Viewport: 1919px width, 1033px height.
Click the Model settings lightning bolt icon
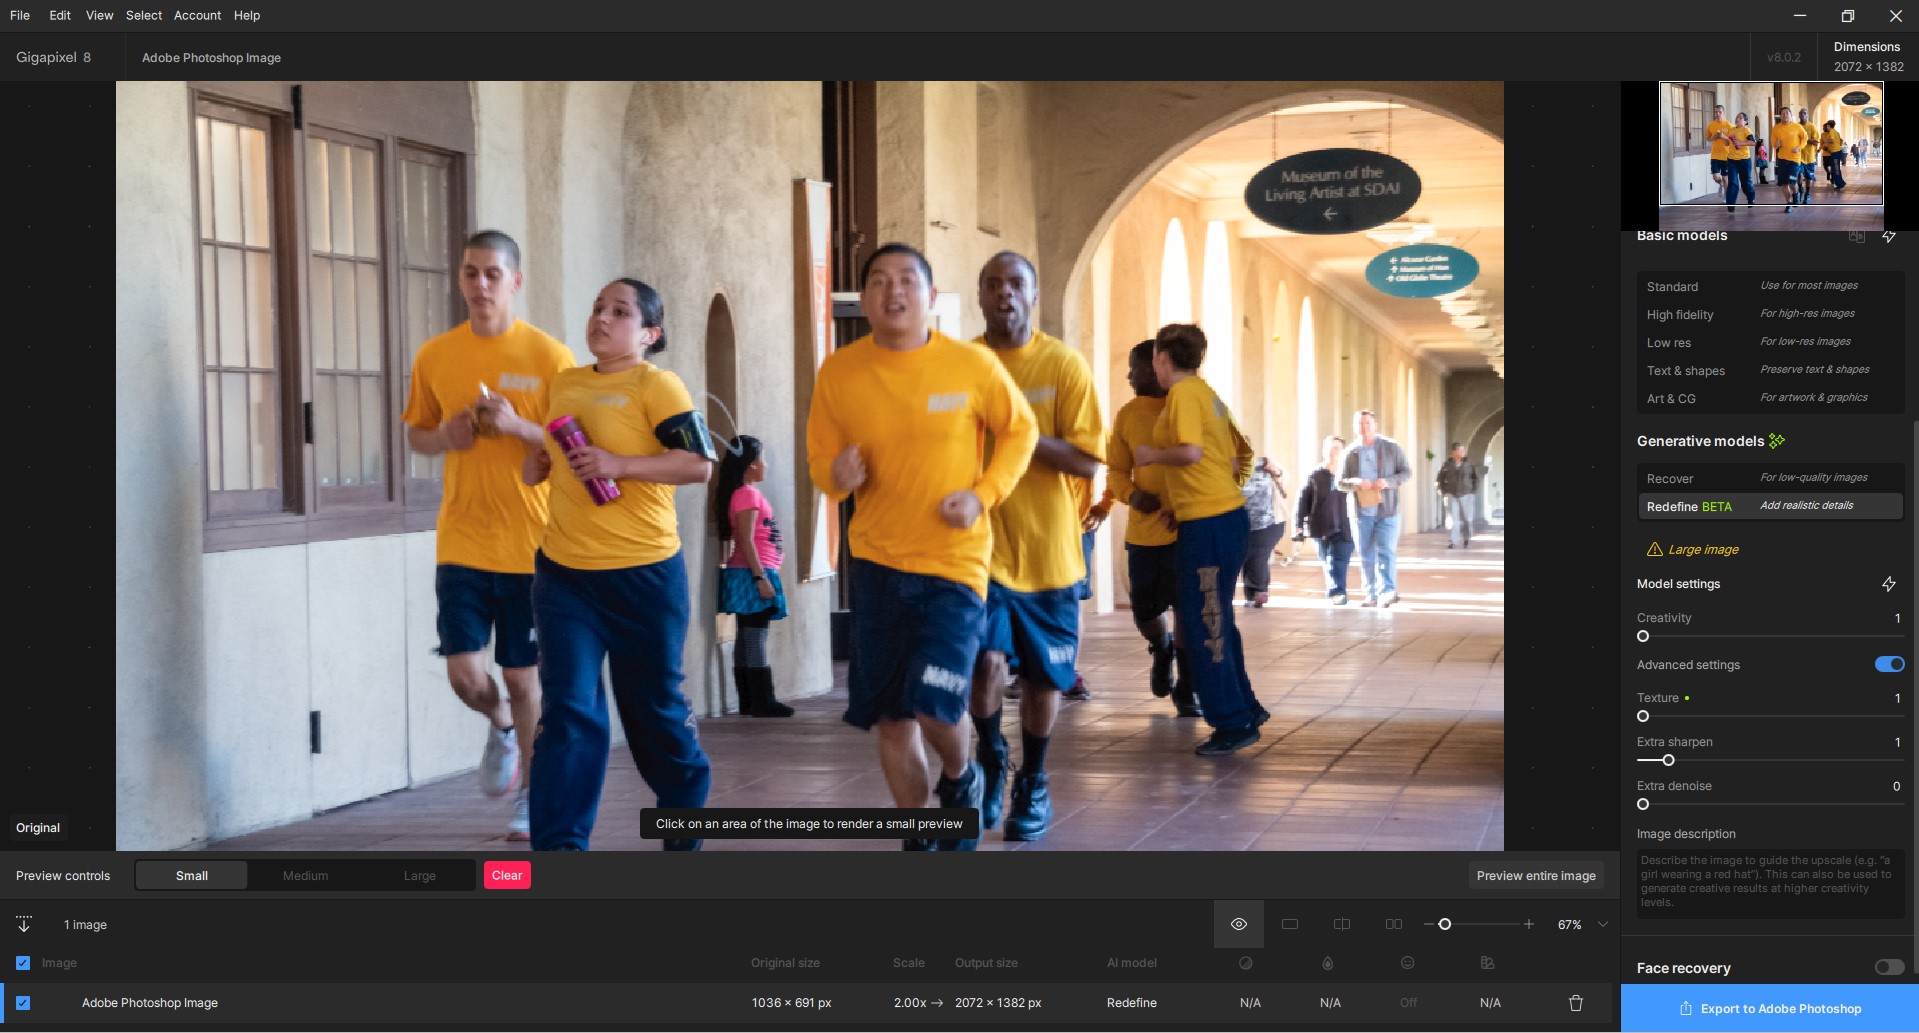click(x=1888, y=584)
